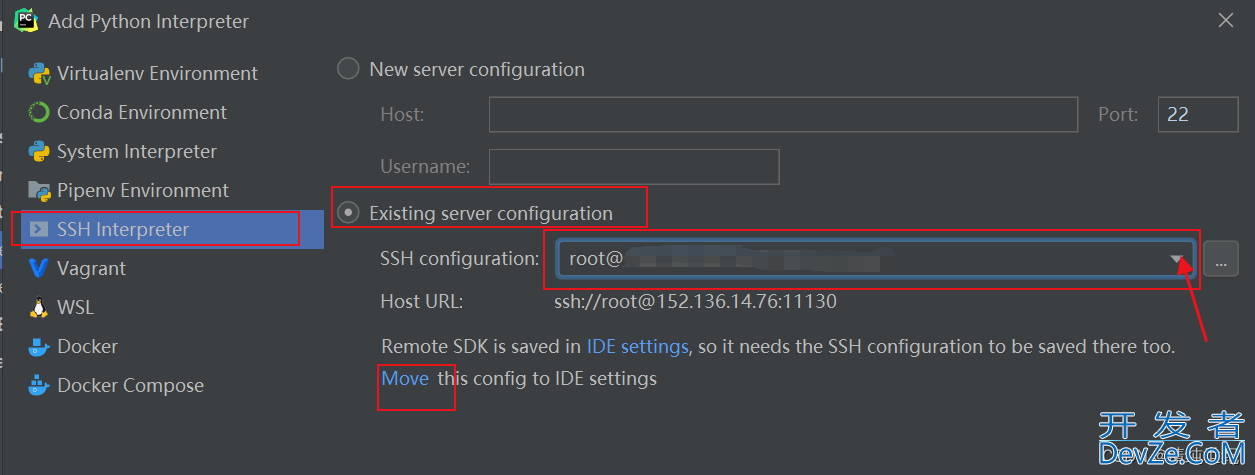Click the Pipenv Environment folder icon
This screenshot has height=475, width=1255.
(x=39, y=190)
